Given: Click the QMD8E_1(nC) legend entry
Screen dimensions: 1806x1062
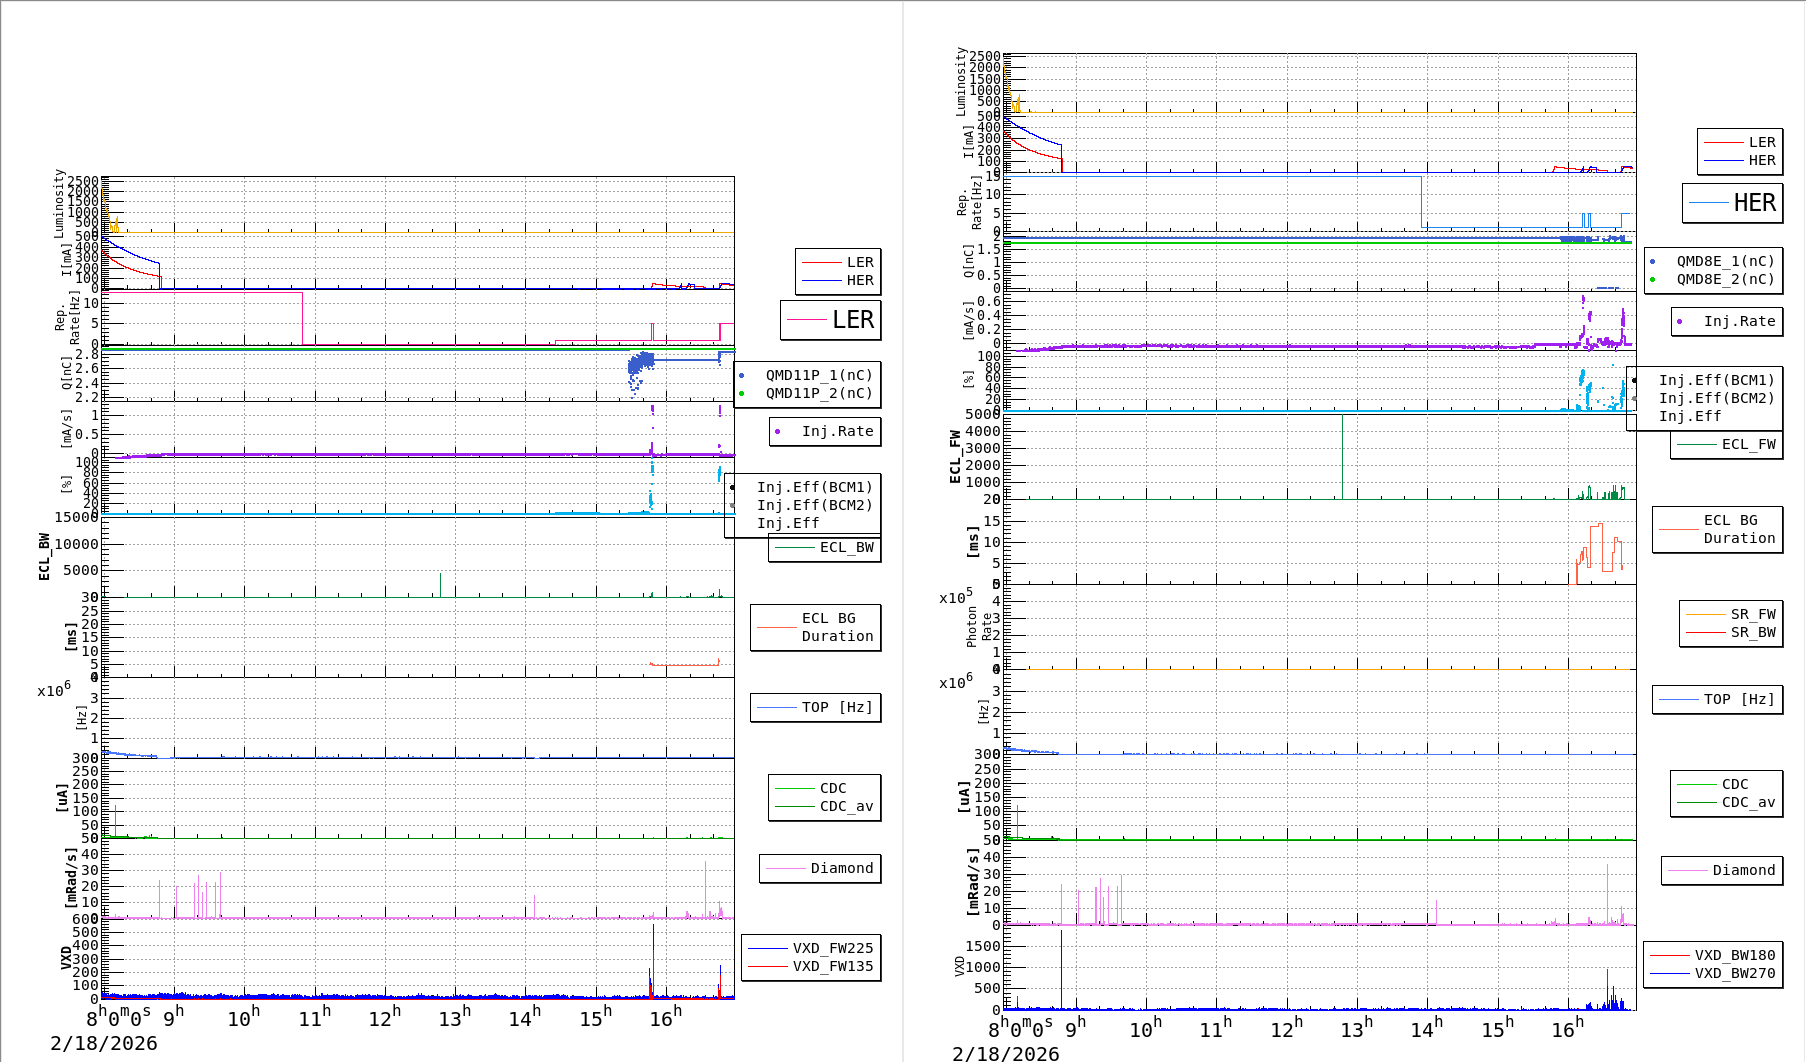Looking at the screenshot, I should (x=1724, y=261).
